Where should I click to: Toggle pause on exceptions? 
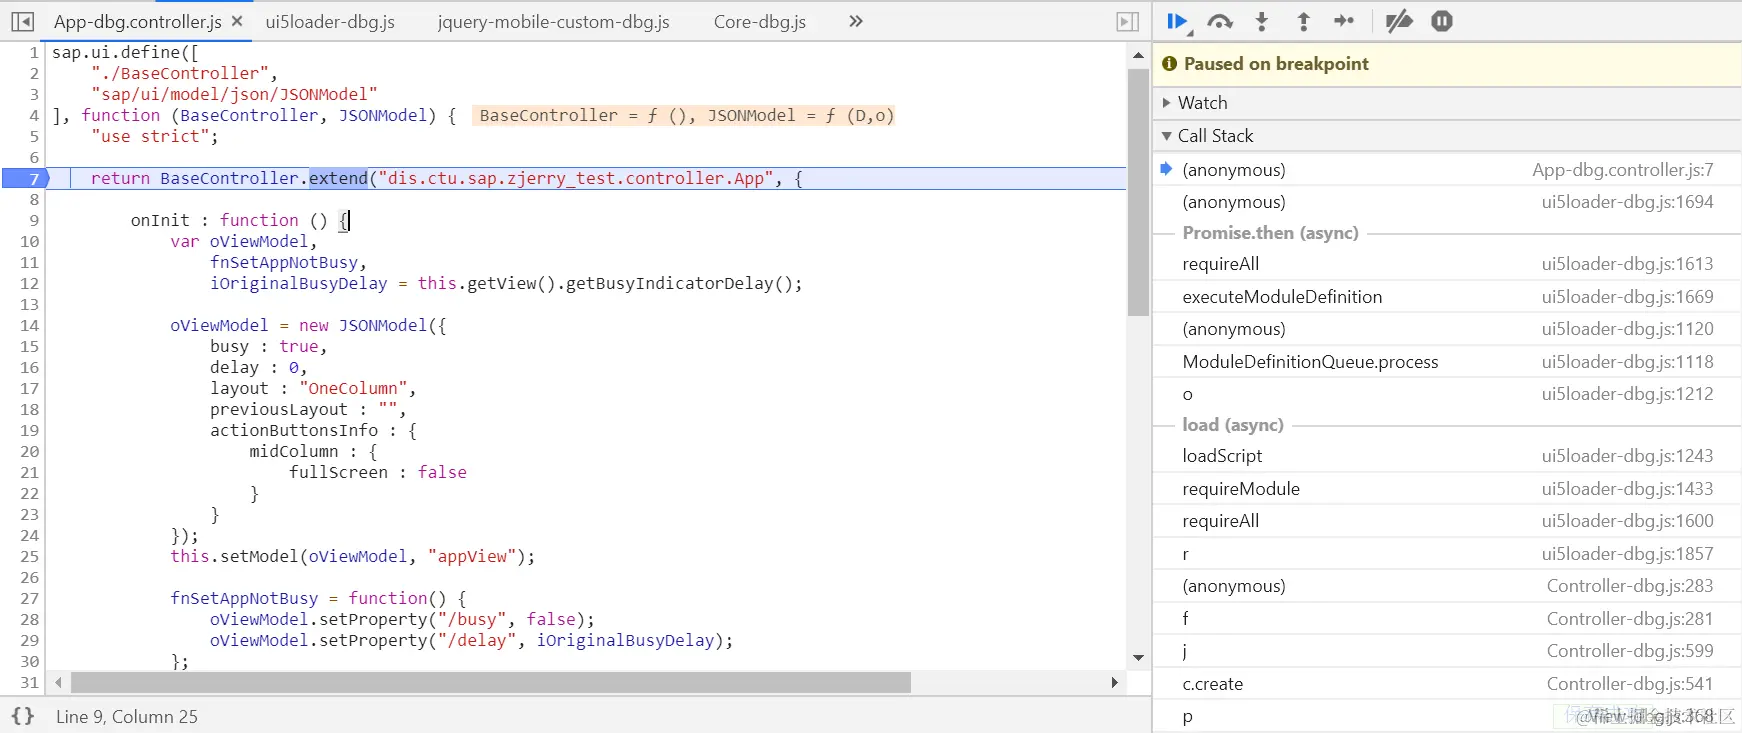[x=1442, y=21]
